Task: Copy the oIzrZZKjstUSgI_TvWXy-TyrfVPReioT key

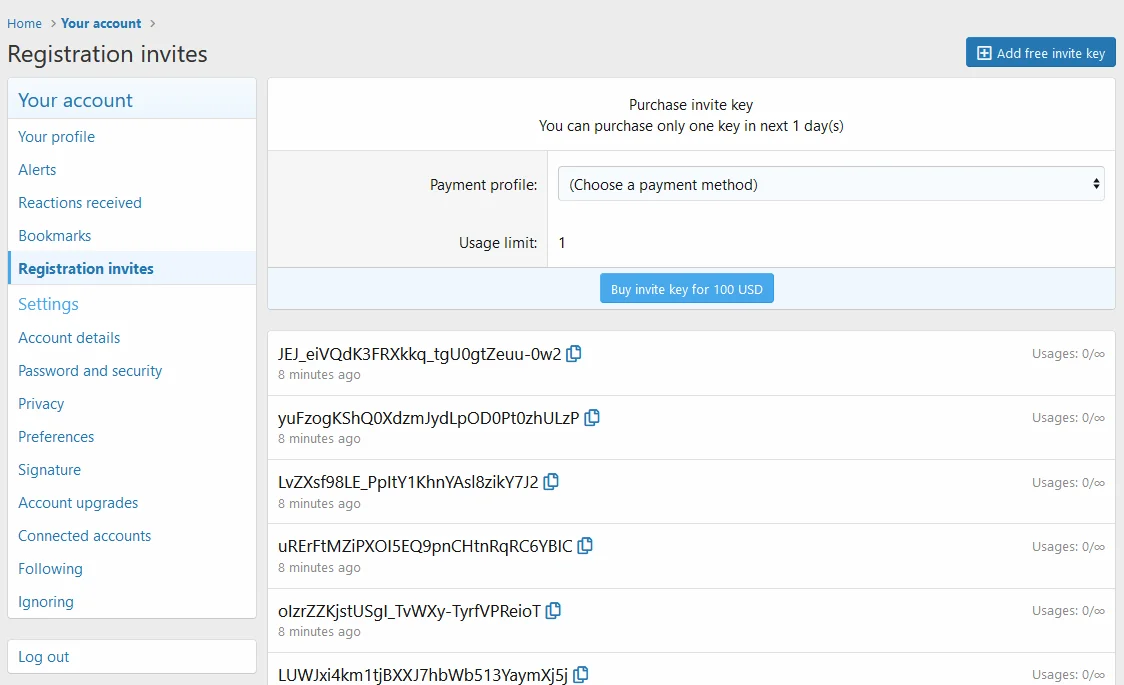Action: (x=553, y=610)
